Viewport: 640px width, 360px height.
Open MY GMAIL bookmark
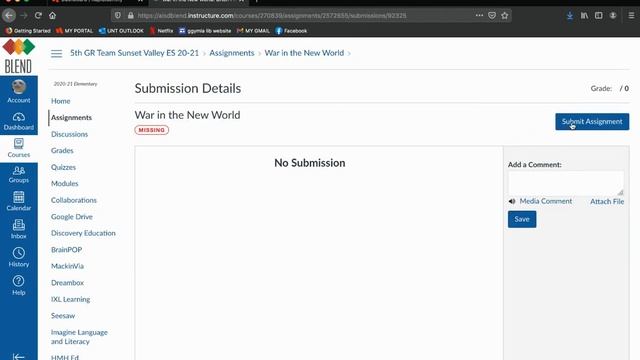click(253, 31)
